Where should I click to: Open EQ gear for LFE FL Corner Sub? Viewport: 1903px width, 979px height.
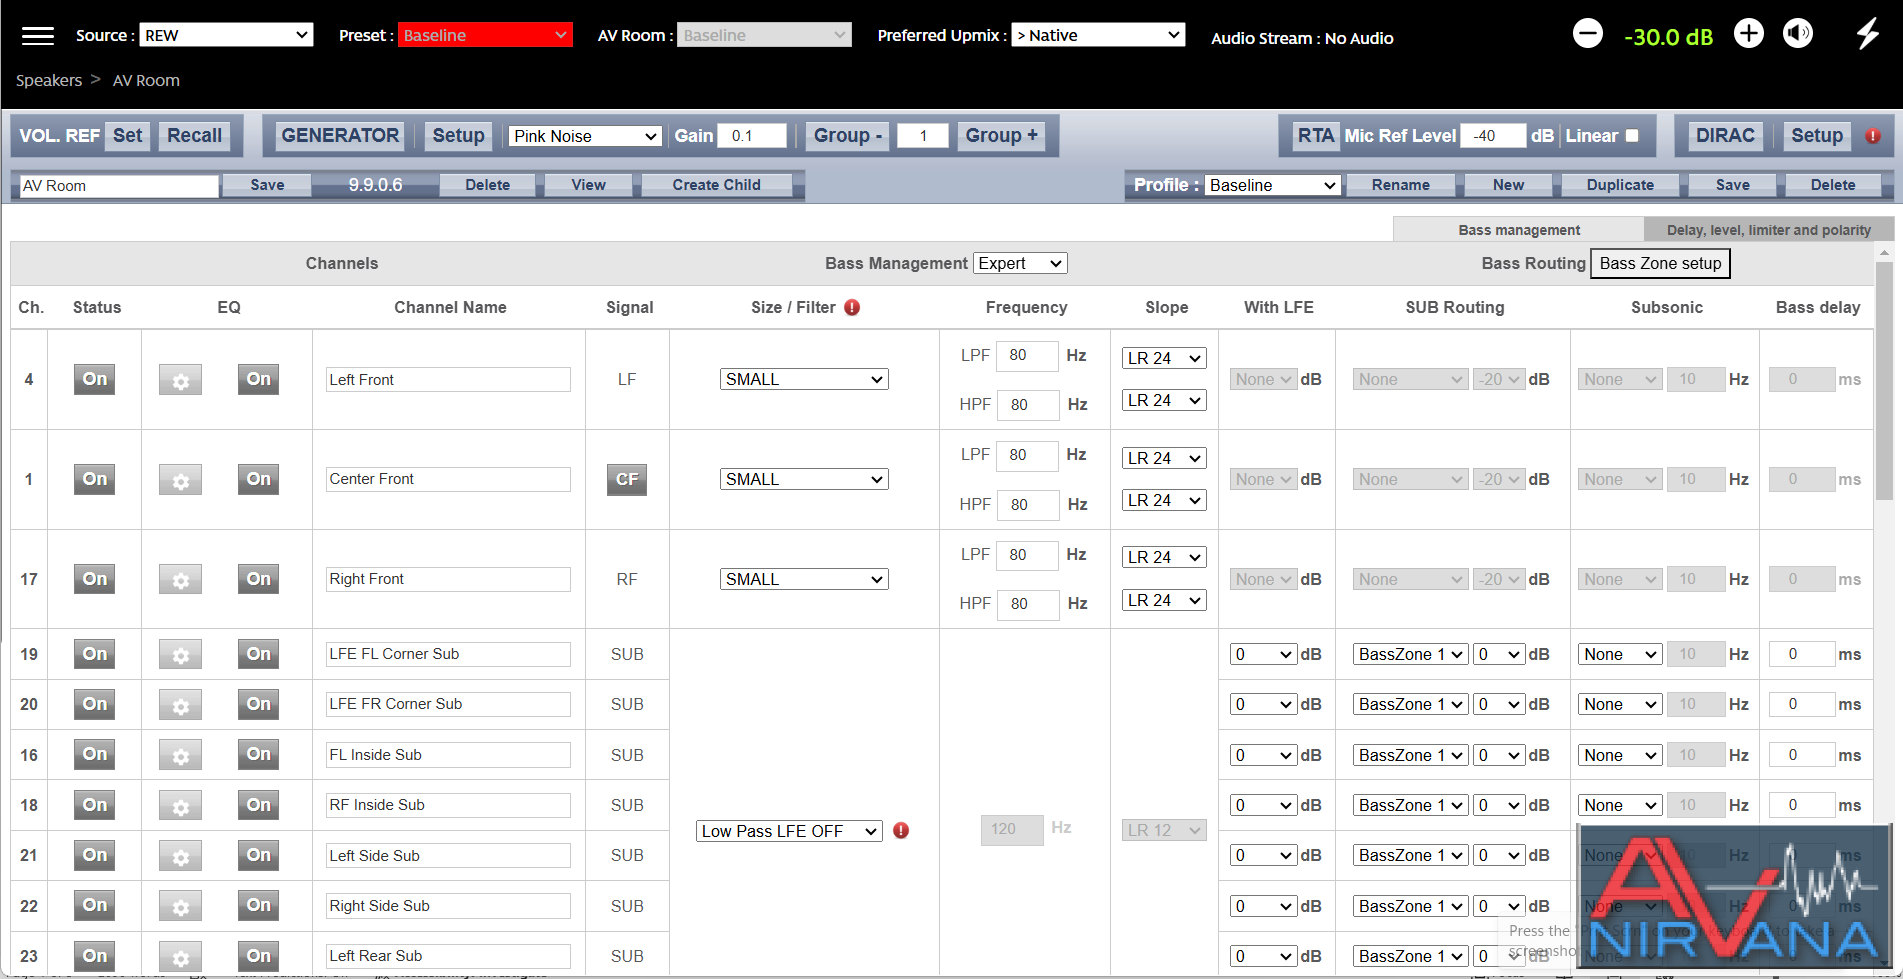coord(180,655)
